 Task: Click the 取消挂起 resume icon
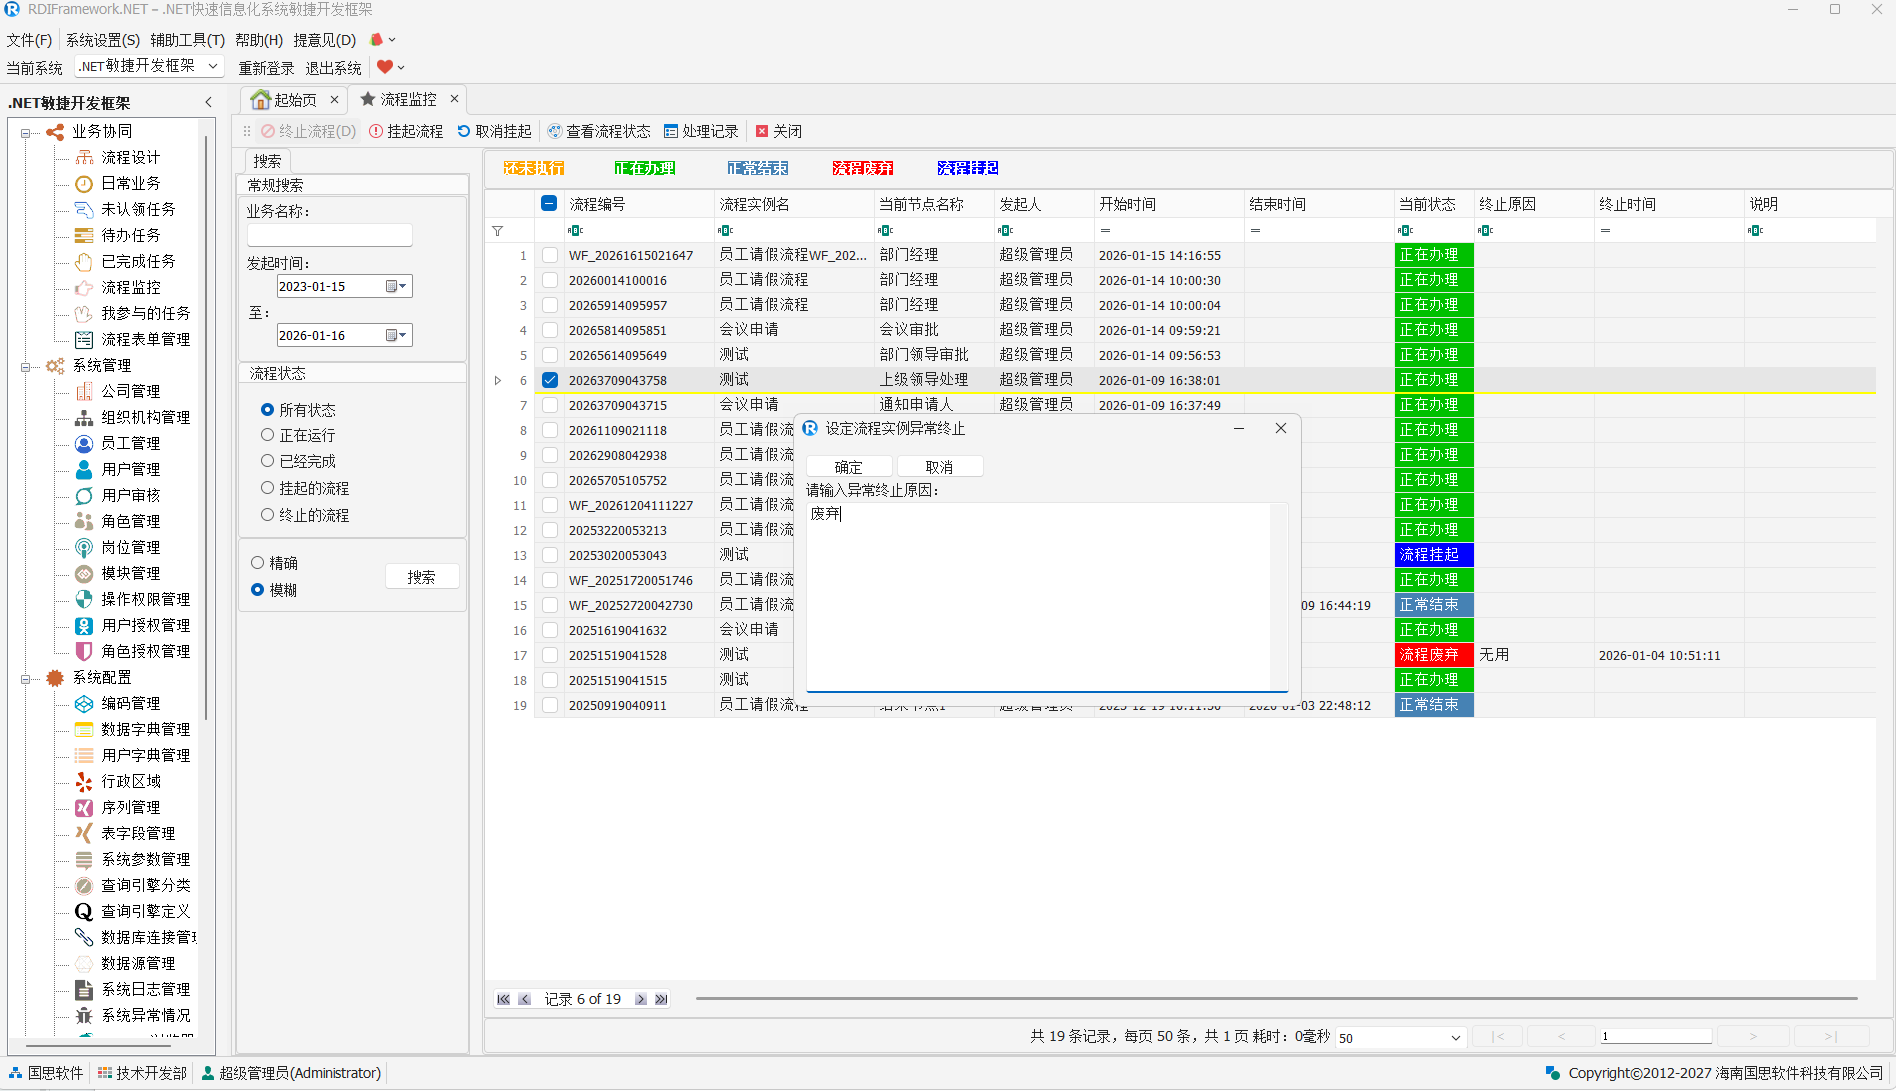[x=464, y=131]
